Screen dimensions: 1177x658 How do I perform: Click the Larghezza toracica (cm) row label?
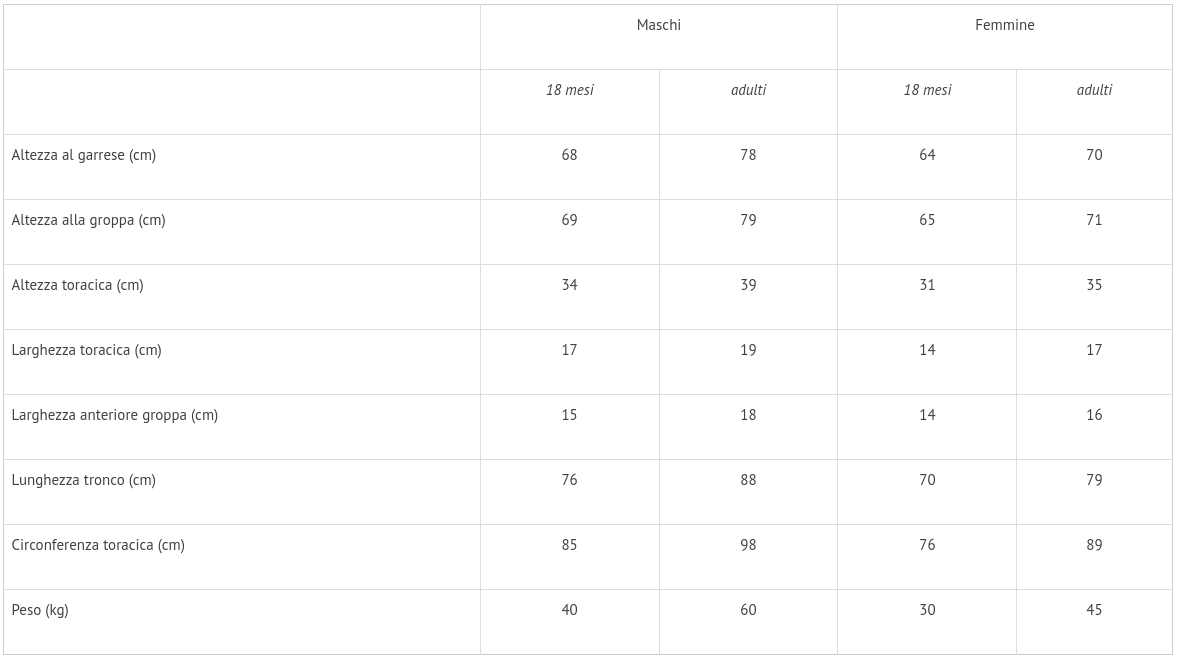(86, 350)
